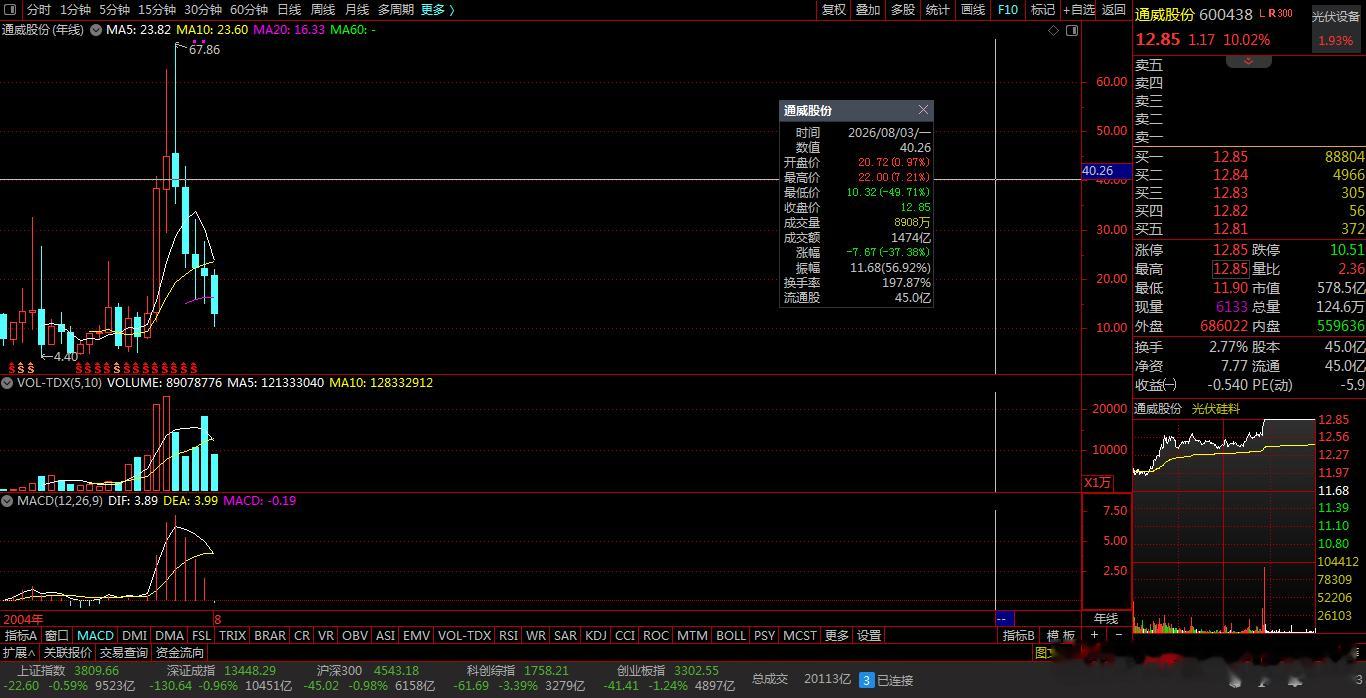Open the 资金流向 tab
The height and width of the screenshot is (698, 1366).
[x=180, y=652]
